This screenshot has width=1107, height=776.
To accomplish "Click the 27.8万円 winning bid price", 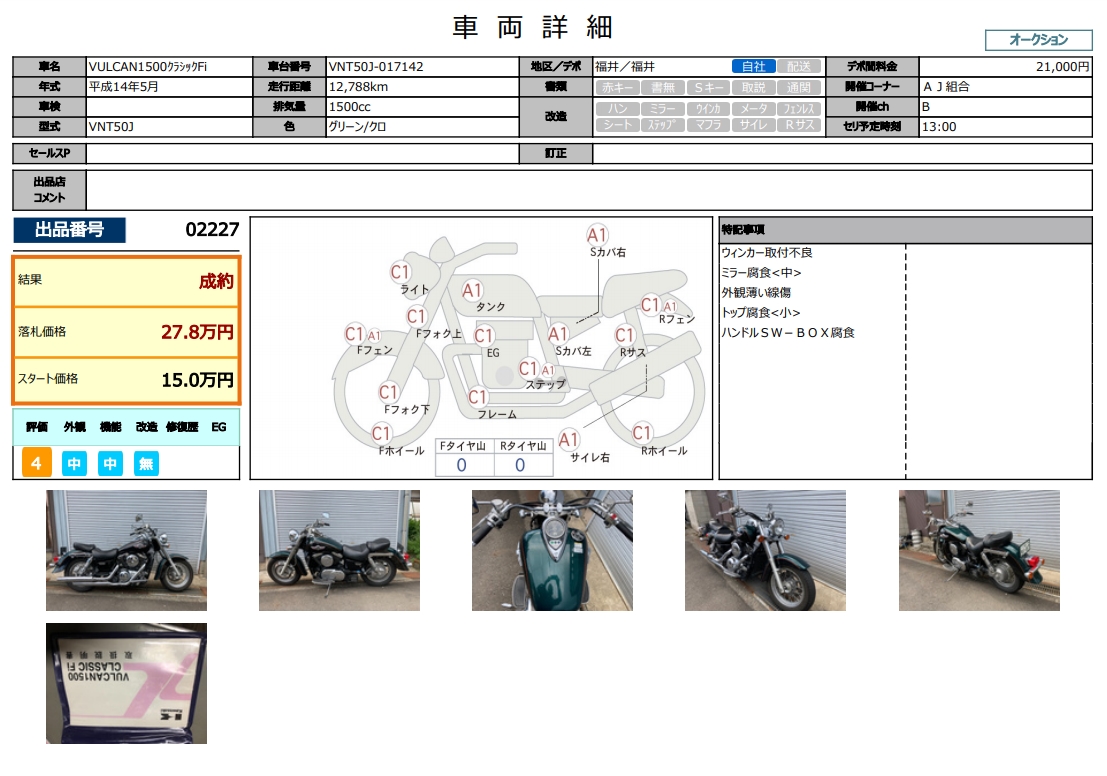I will [x=197, y=332].
